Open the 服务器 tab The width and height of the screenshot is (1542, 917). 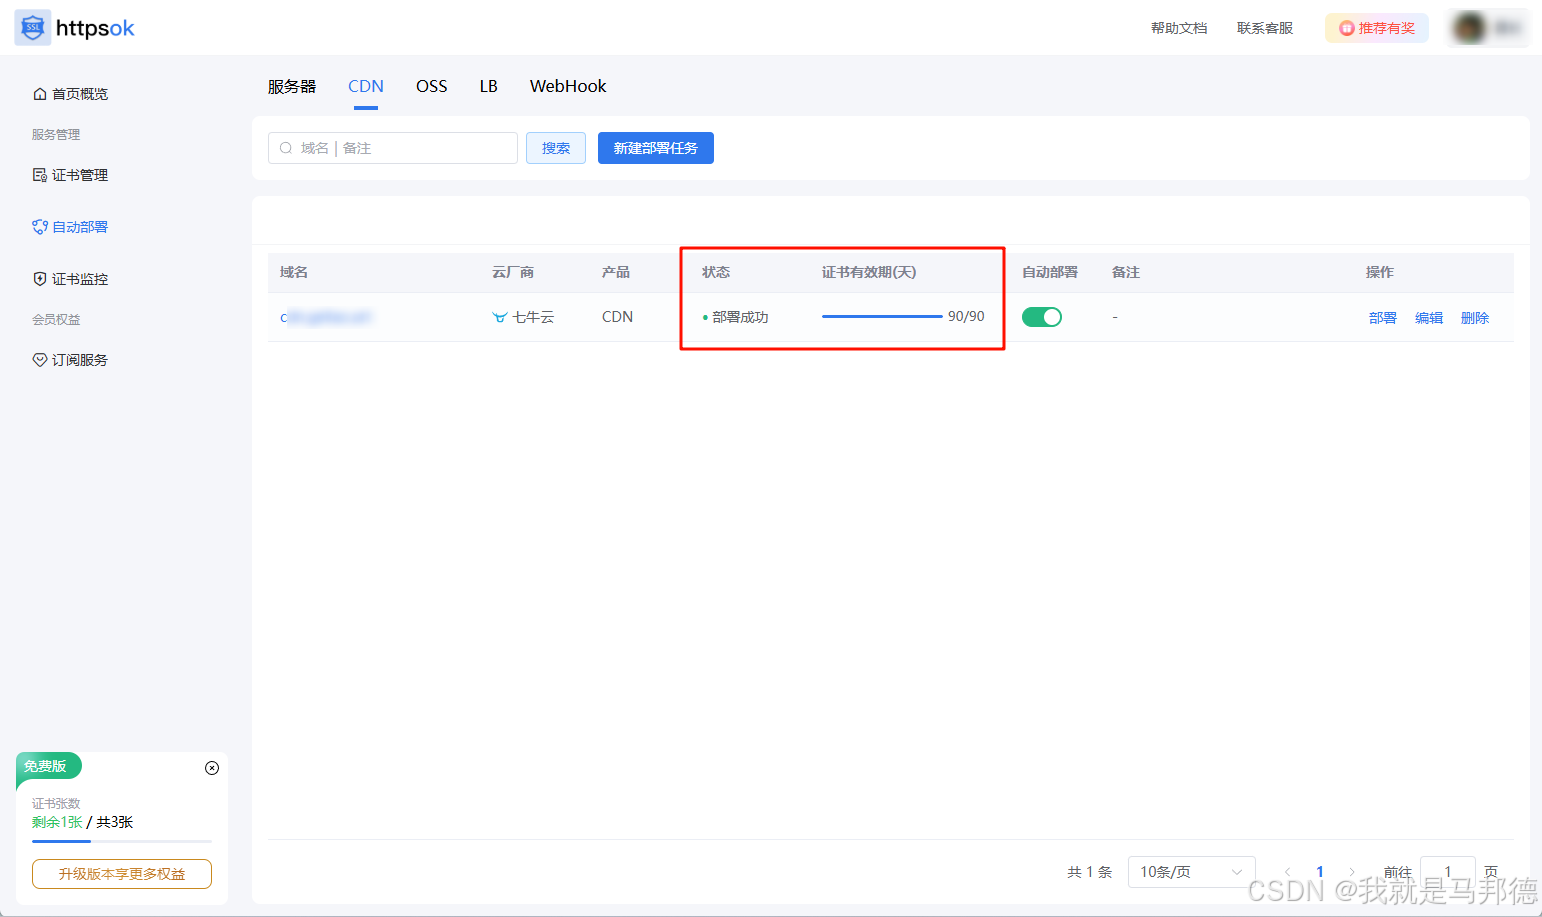coord(291,86)
